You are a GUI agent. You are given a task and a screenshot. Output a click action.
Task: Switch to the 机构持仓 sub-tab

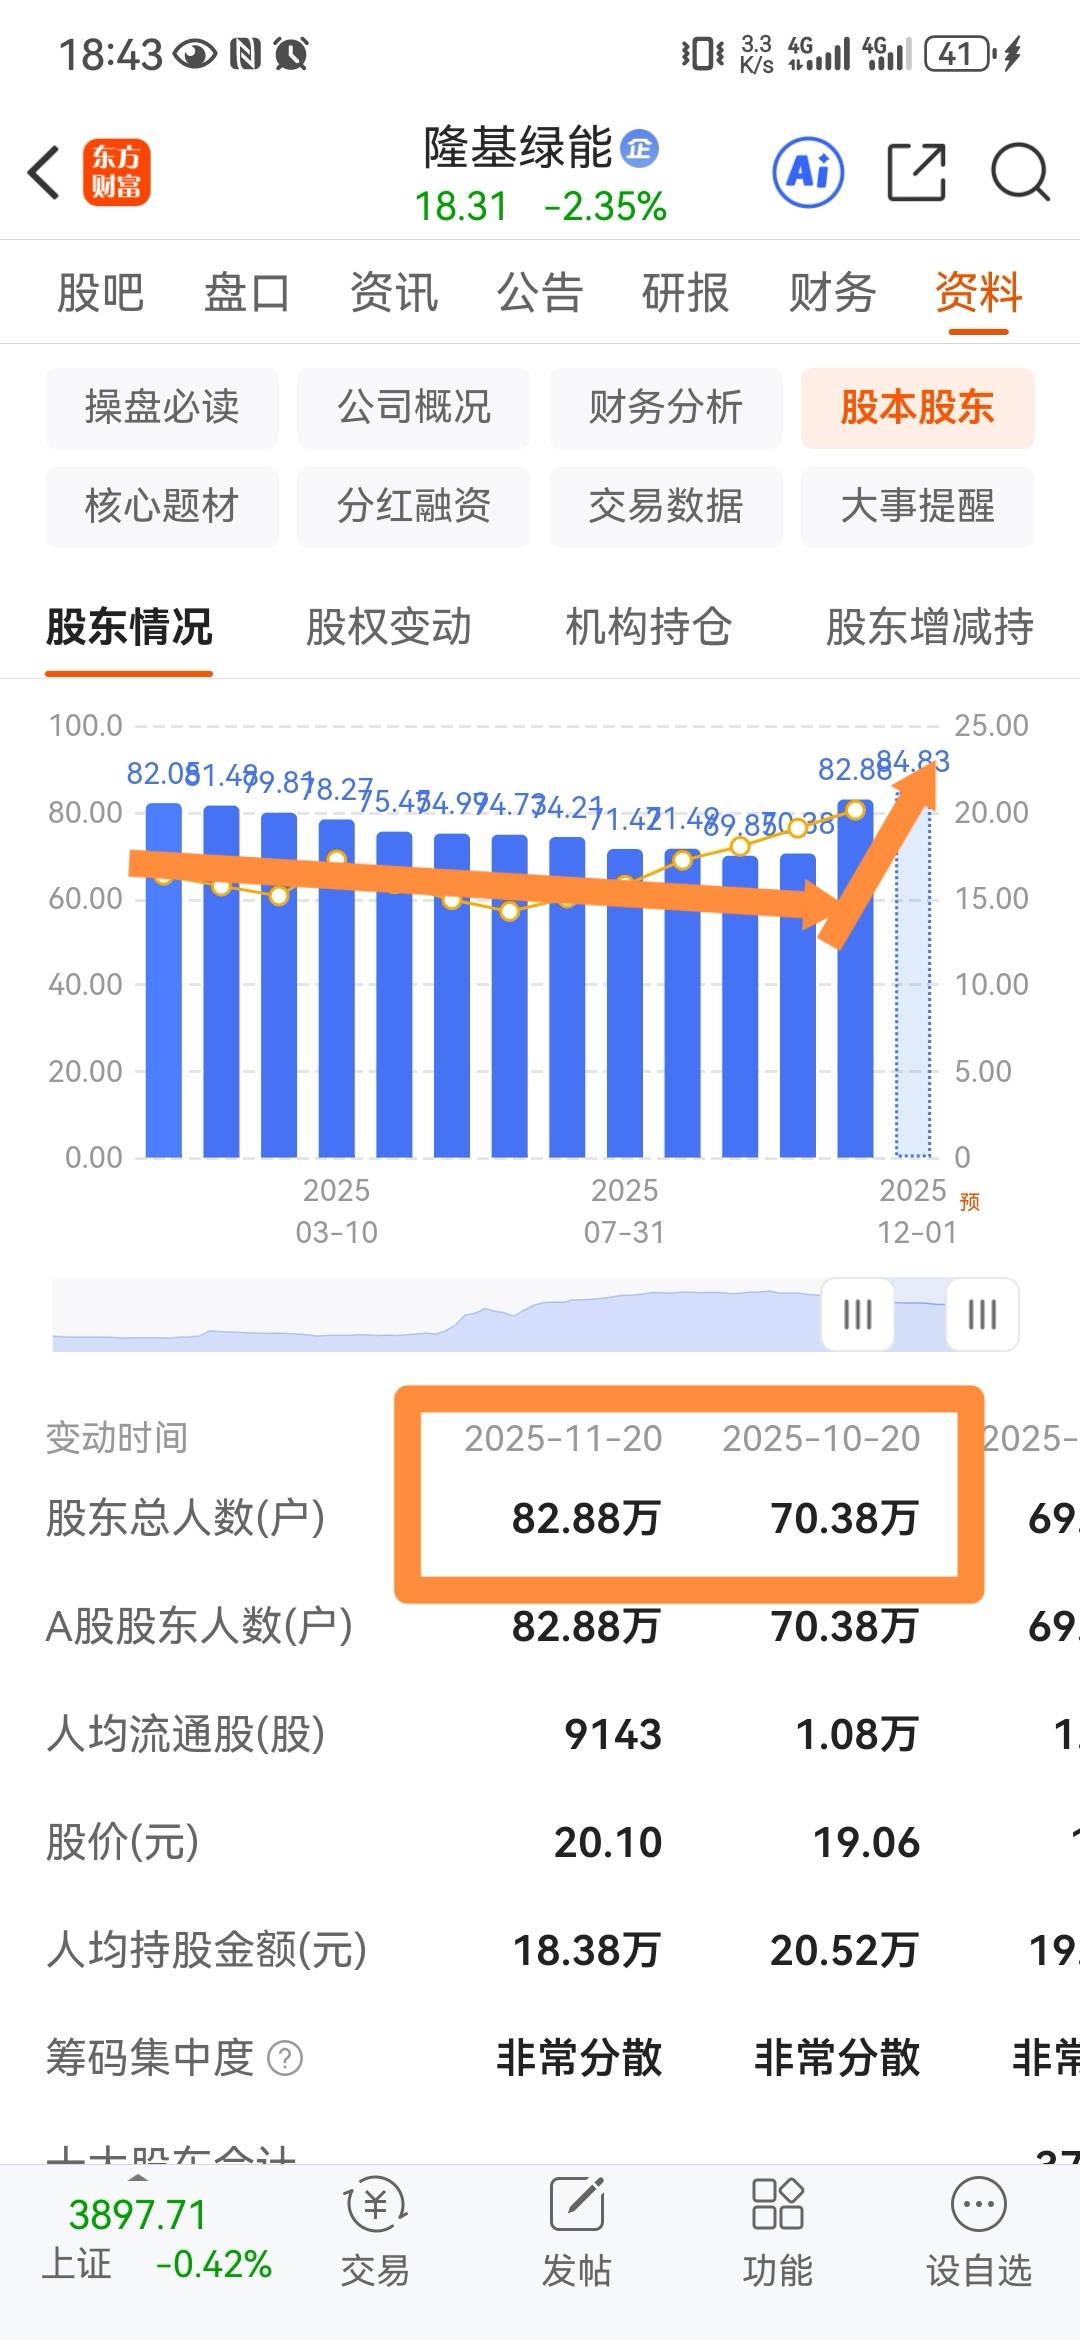(x=649, y=627)
